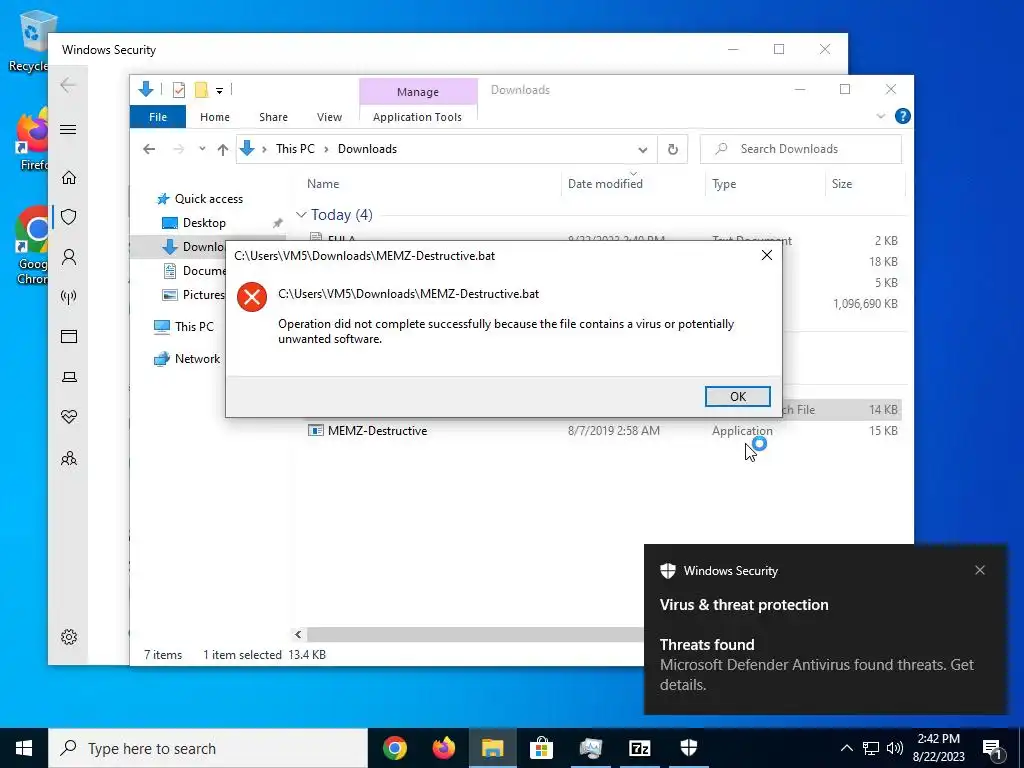Refresh the Downloads folder
Image resolution: width=1024 pixels, height=768 pixels.
coord(673,150)
